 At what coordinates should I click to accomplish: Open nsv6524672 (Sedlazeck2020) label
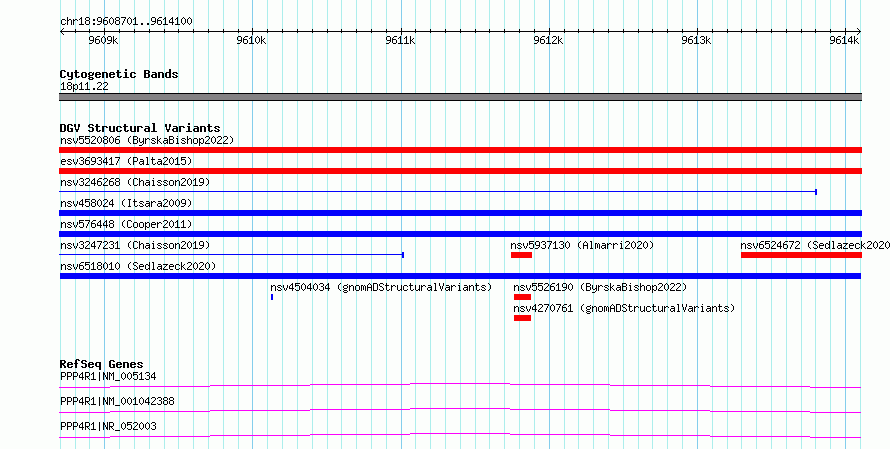coord(815,245)
